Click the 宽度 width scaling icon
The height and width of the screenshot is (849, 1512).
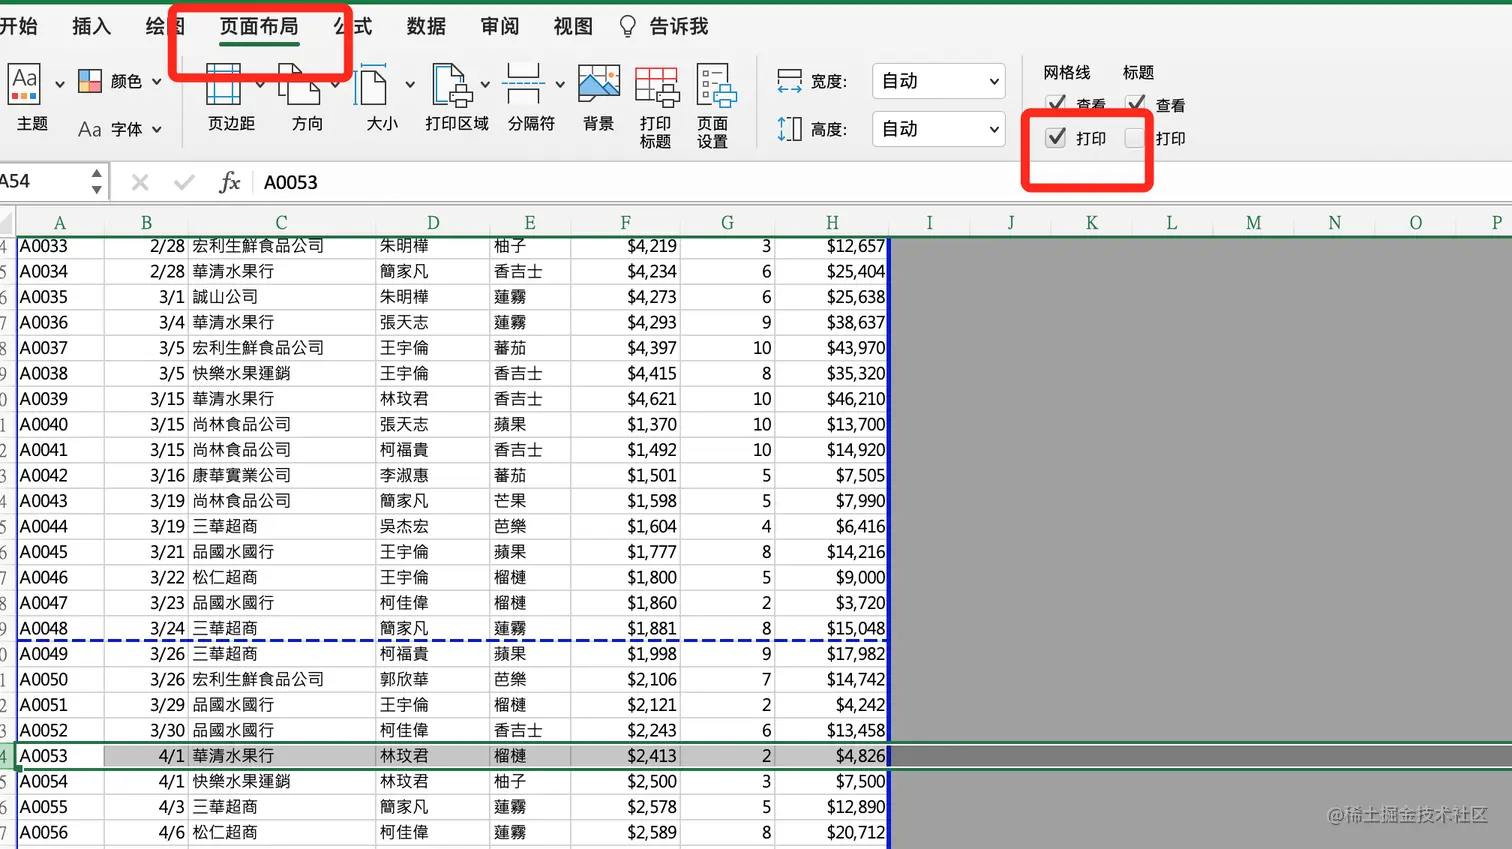point(789,81)
